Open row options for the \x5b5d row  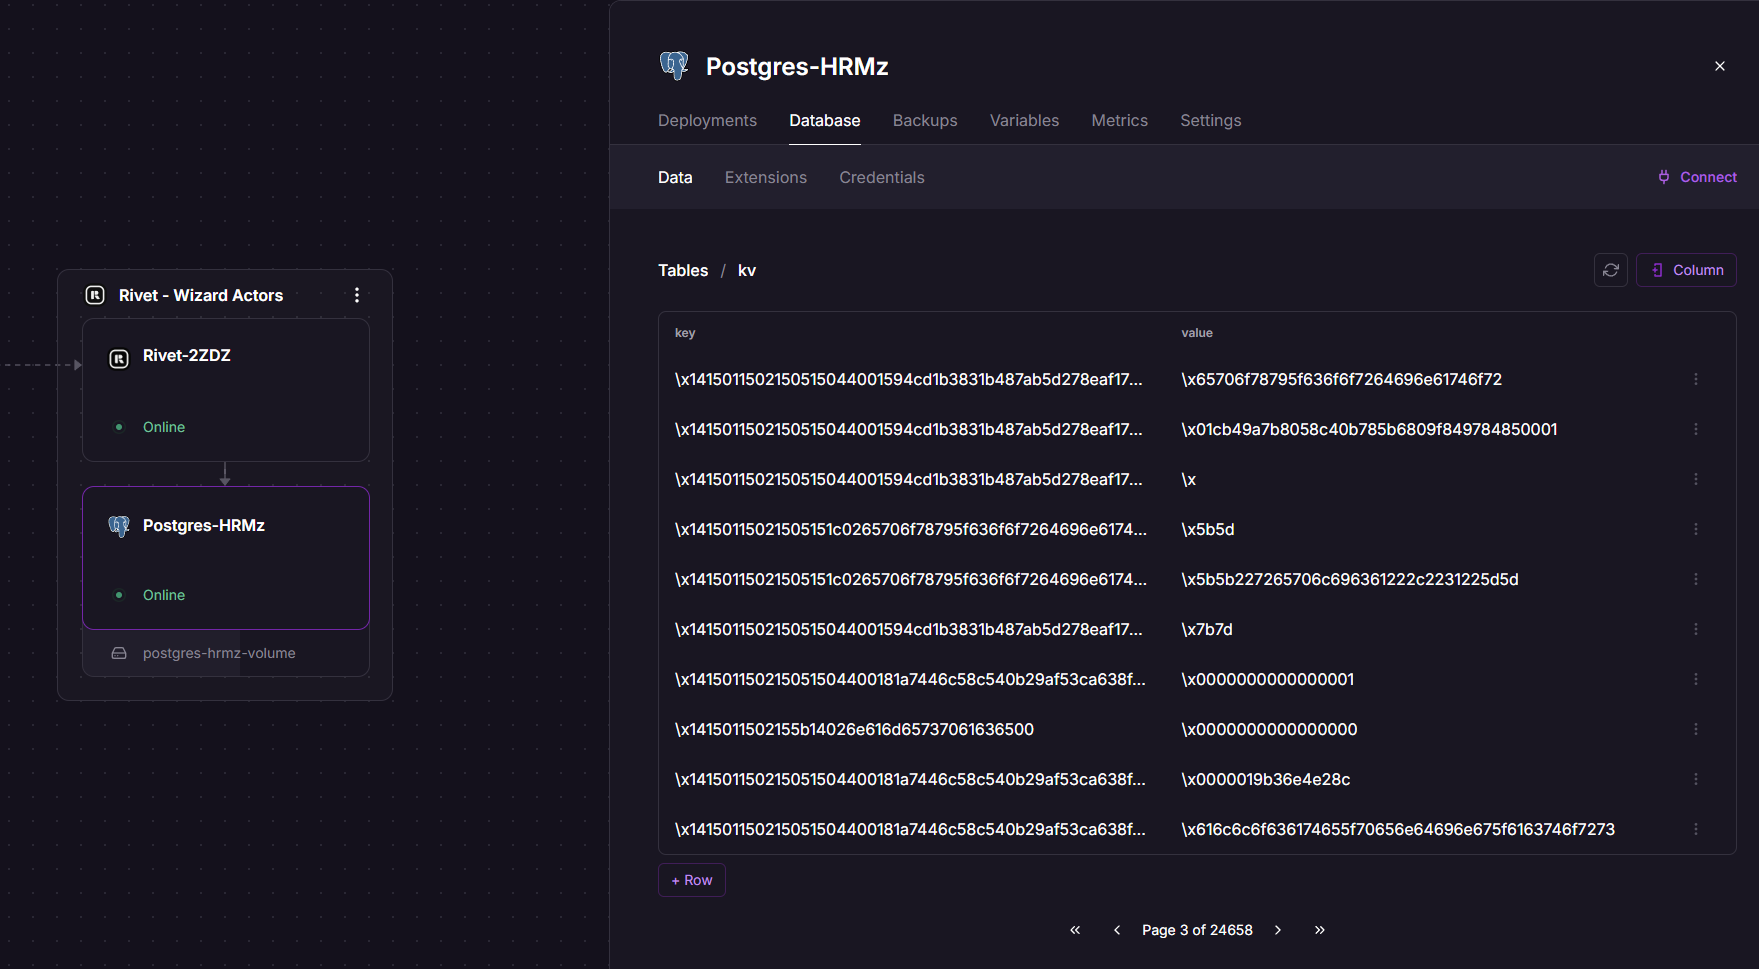[1695, 529]
